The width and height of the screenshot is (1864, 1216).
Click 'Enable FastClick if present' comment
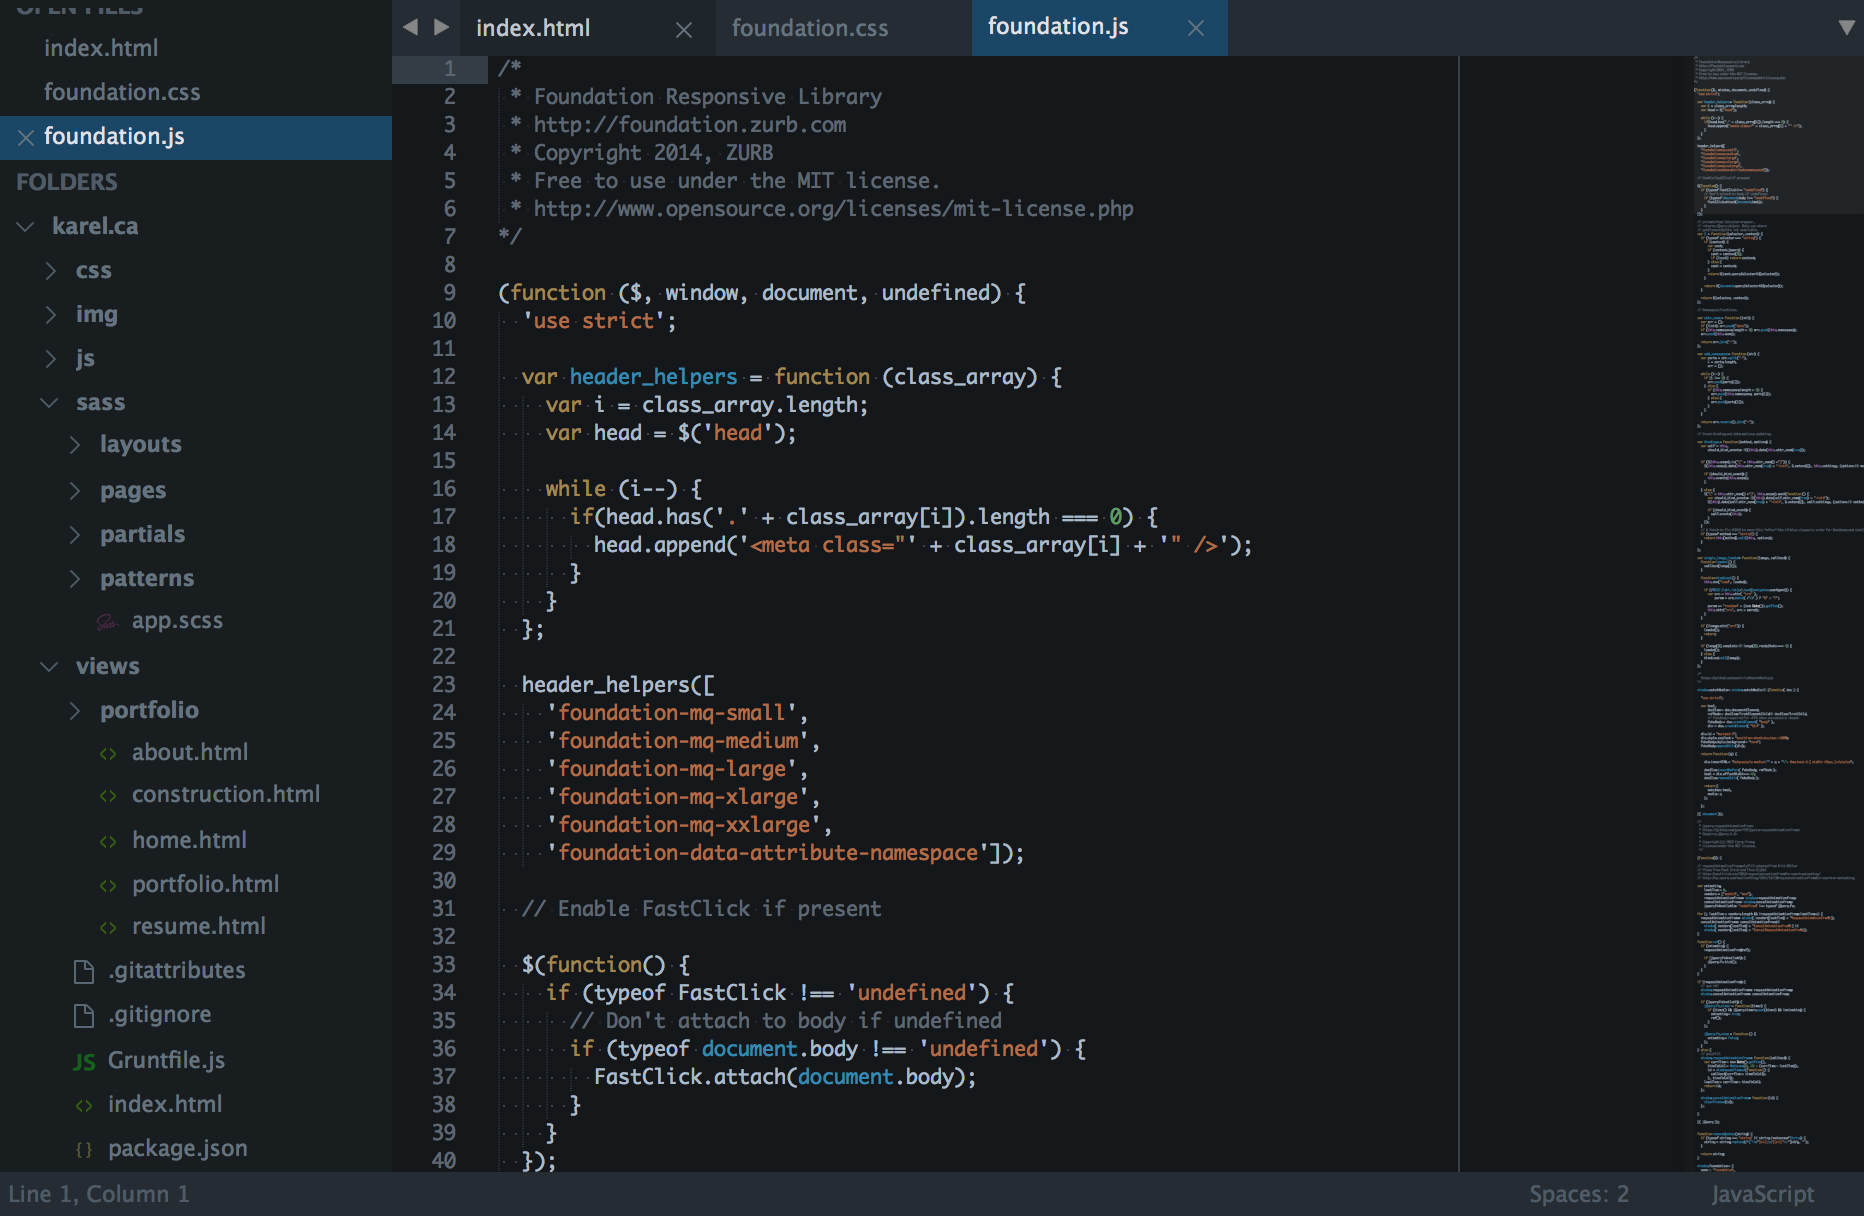702,908
